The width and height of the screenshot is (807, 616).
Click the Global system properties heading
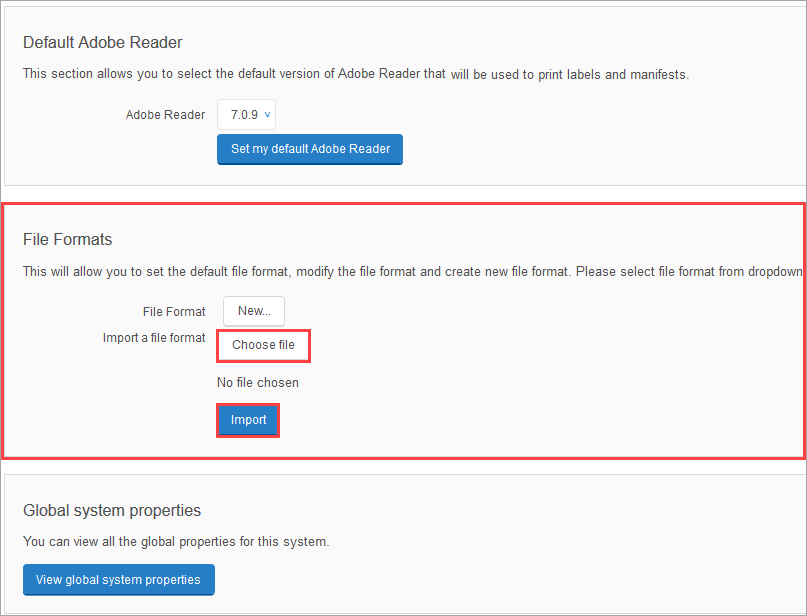point(112,510)
